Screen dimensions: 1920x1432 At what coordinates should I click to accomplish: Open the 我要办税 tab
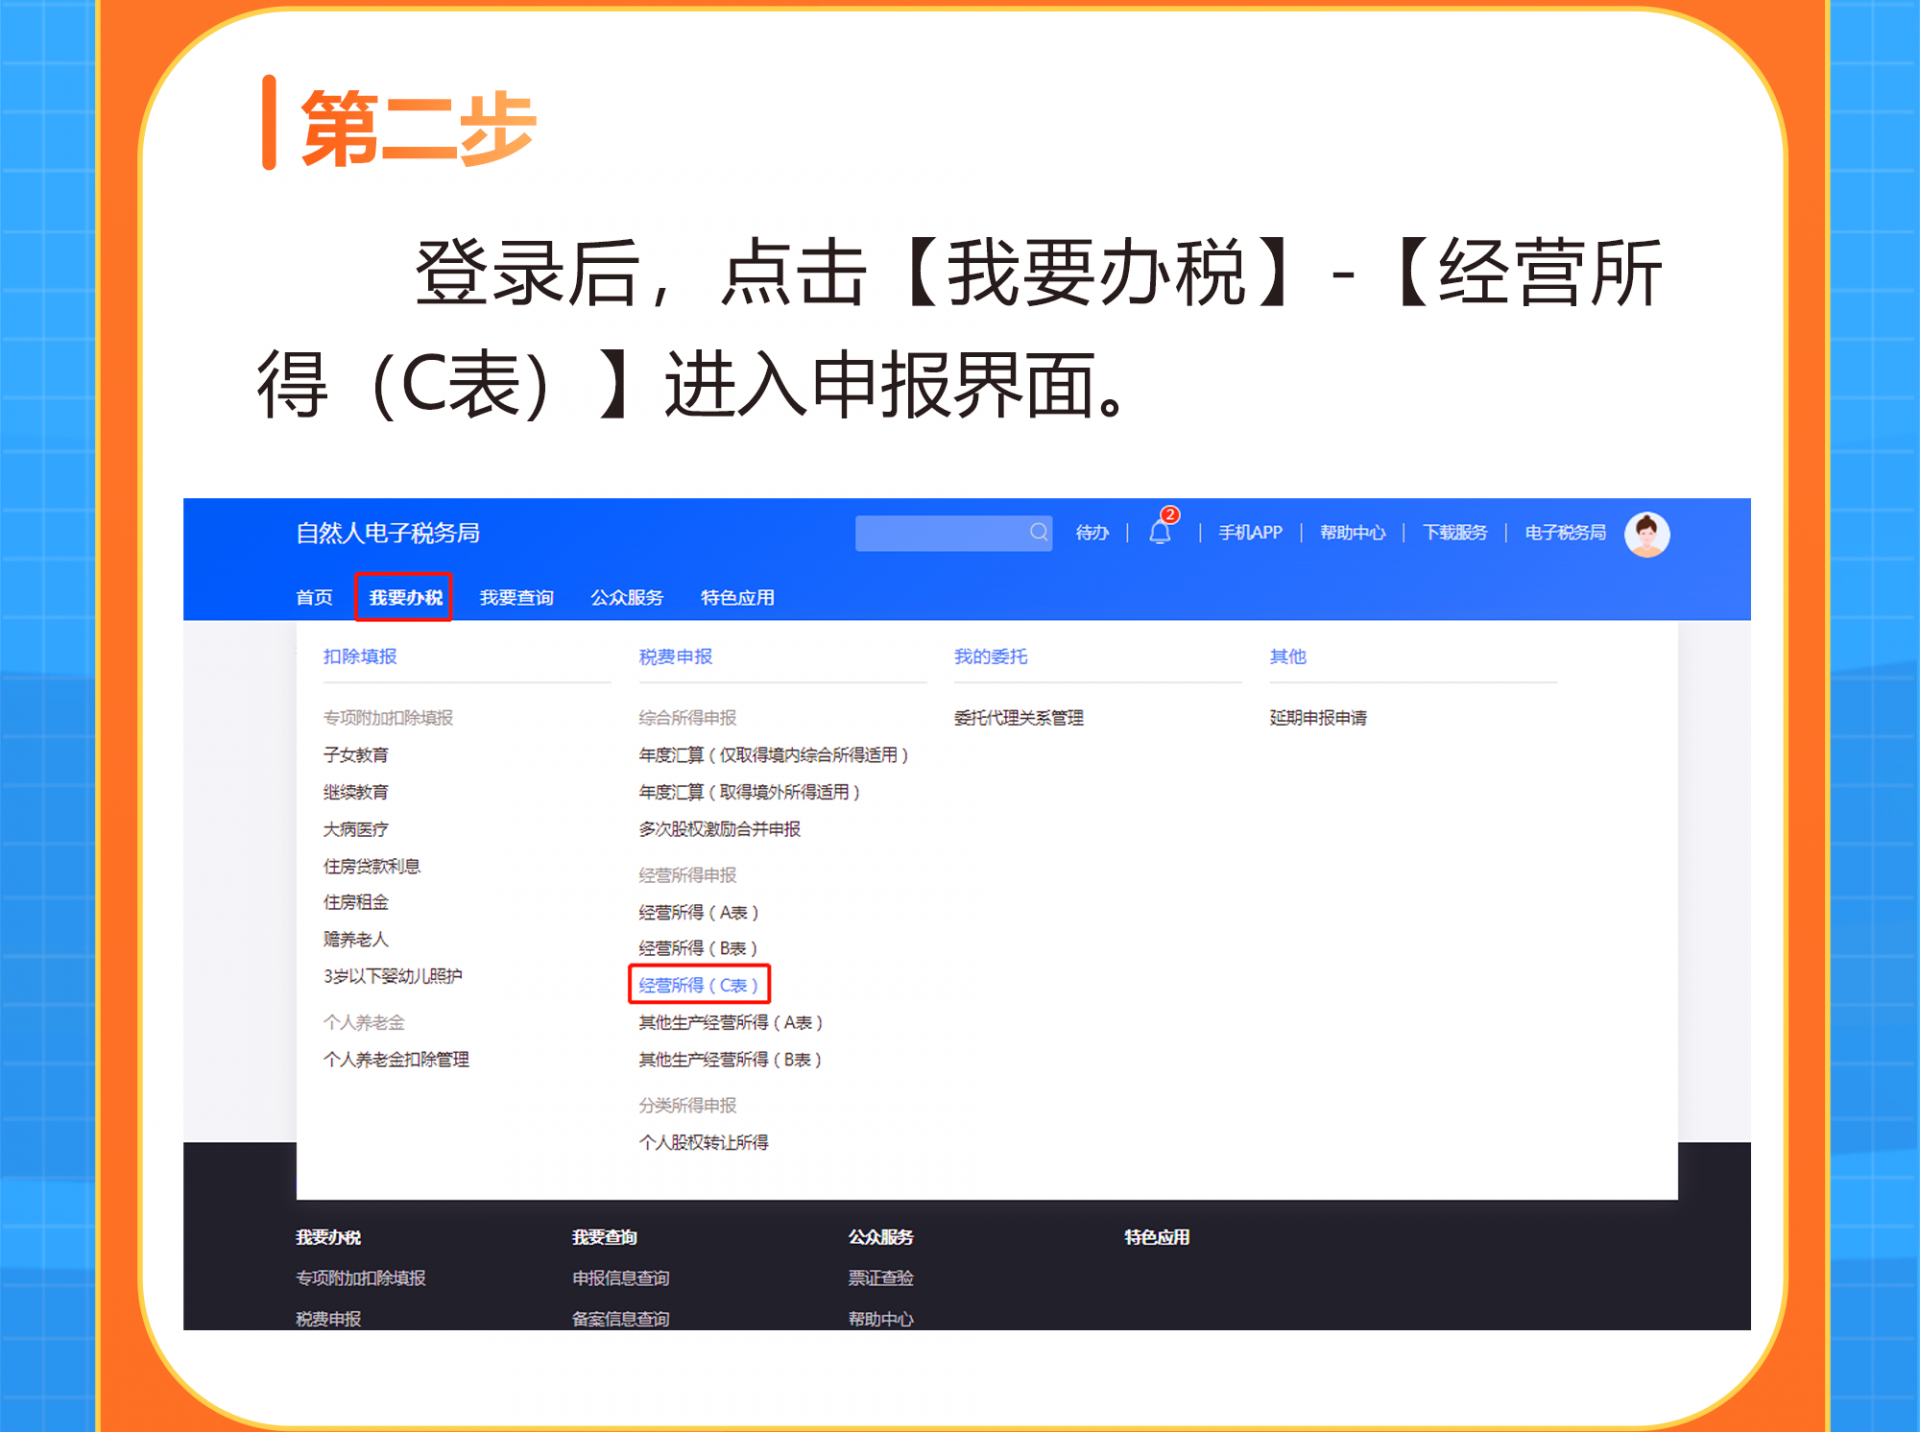[x=405, y=597]
